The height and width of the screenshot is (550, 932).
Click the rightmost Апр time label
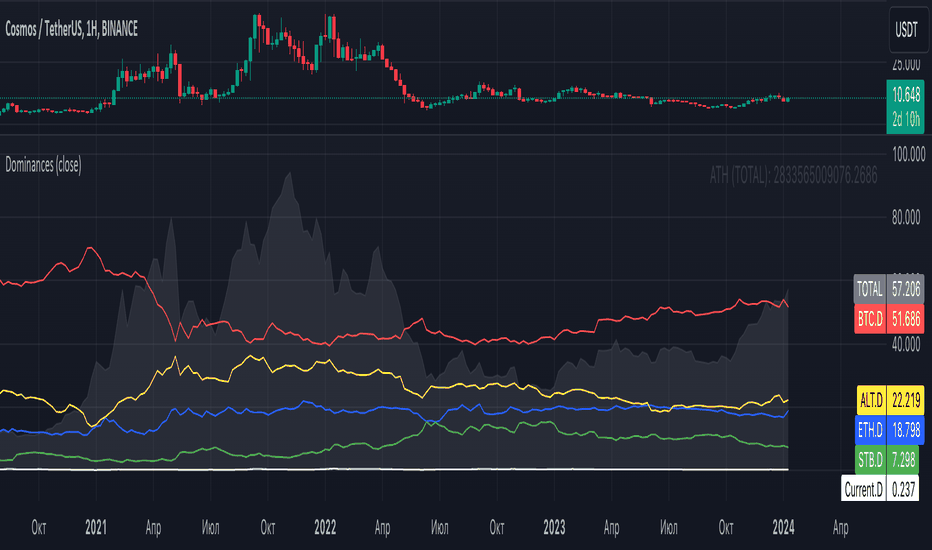click(x=840, y=527)
